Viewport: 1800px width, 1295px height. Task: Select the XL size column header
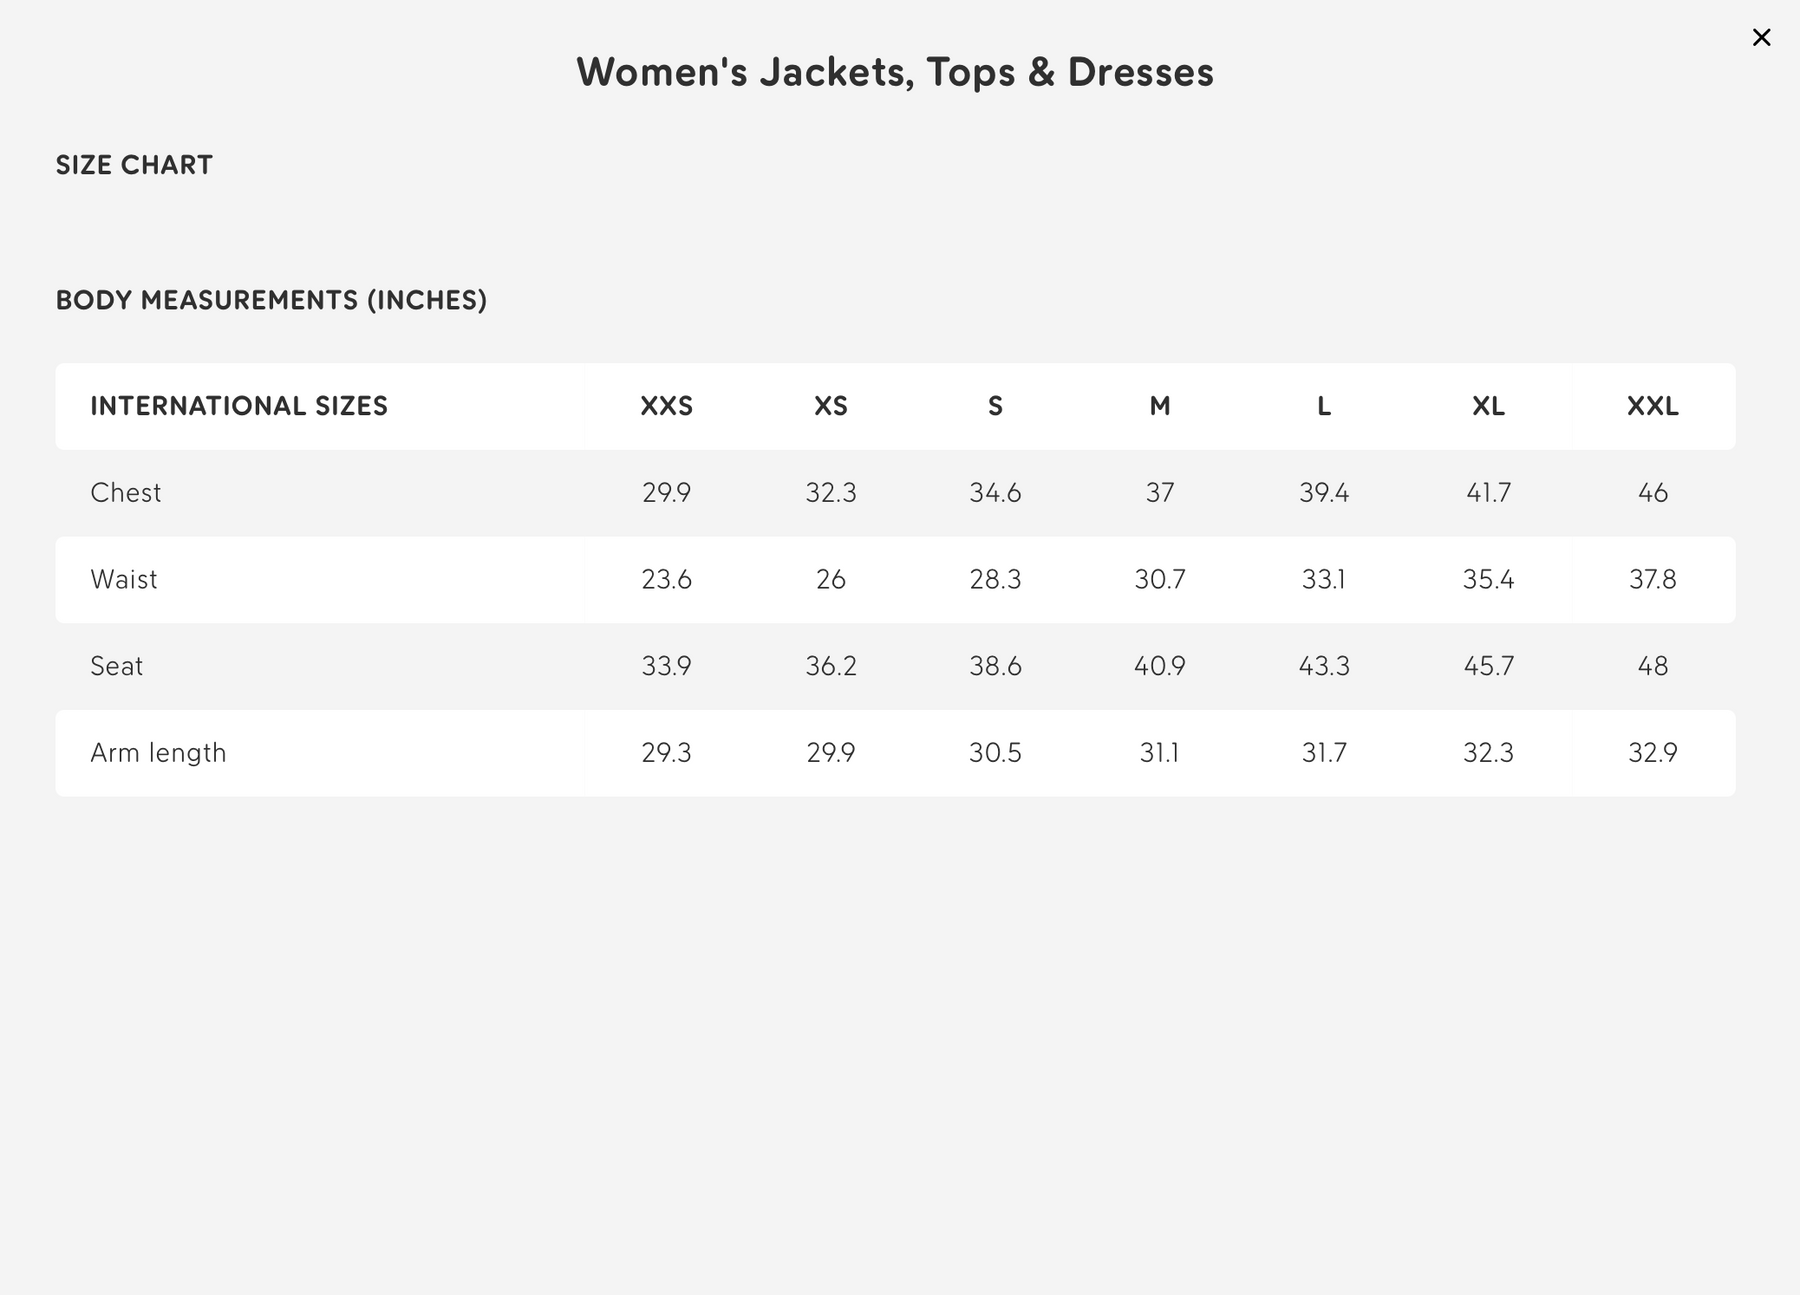1488,406
